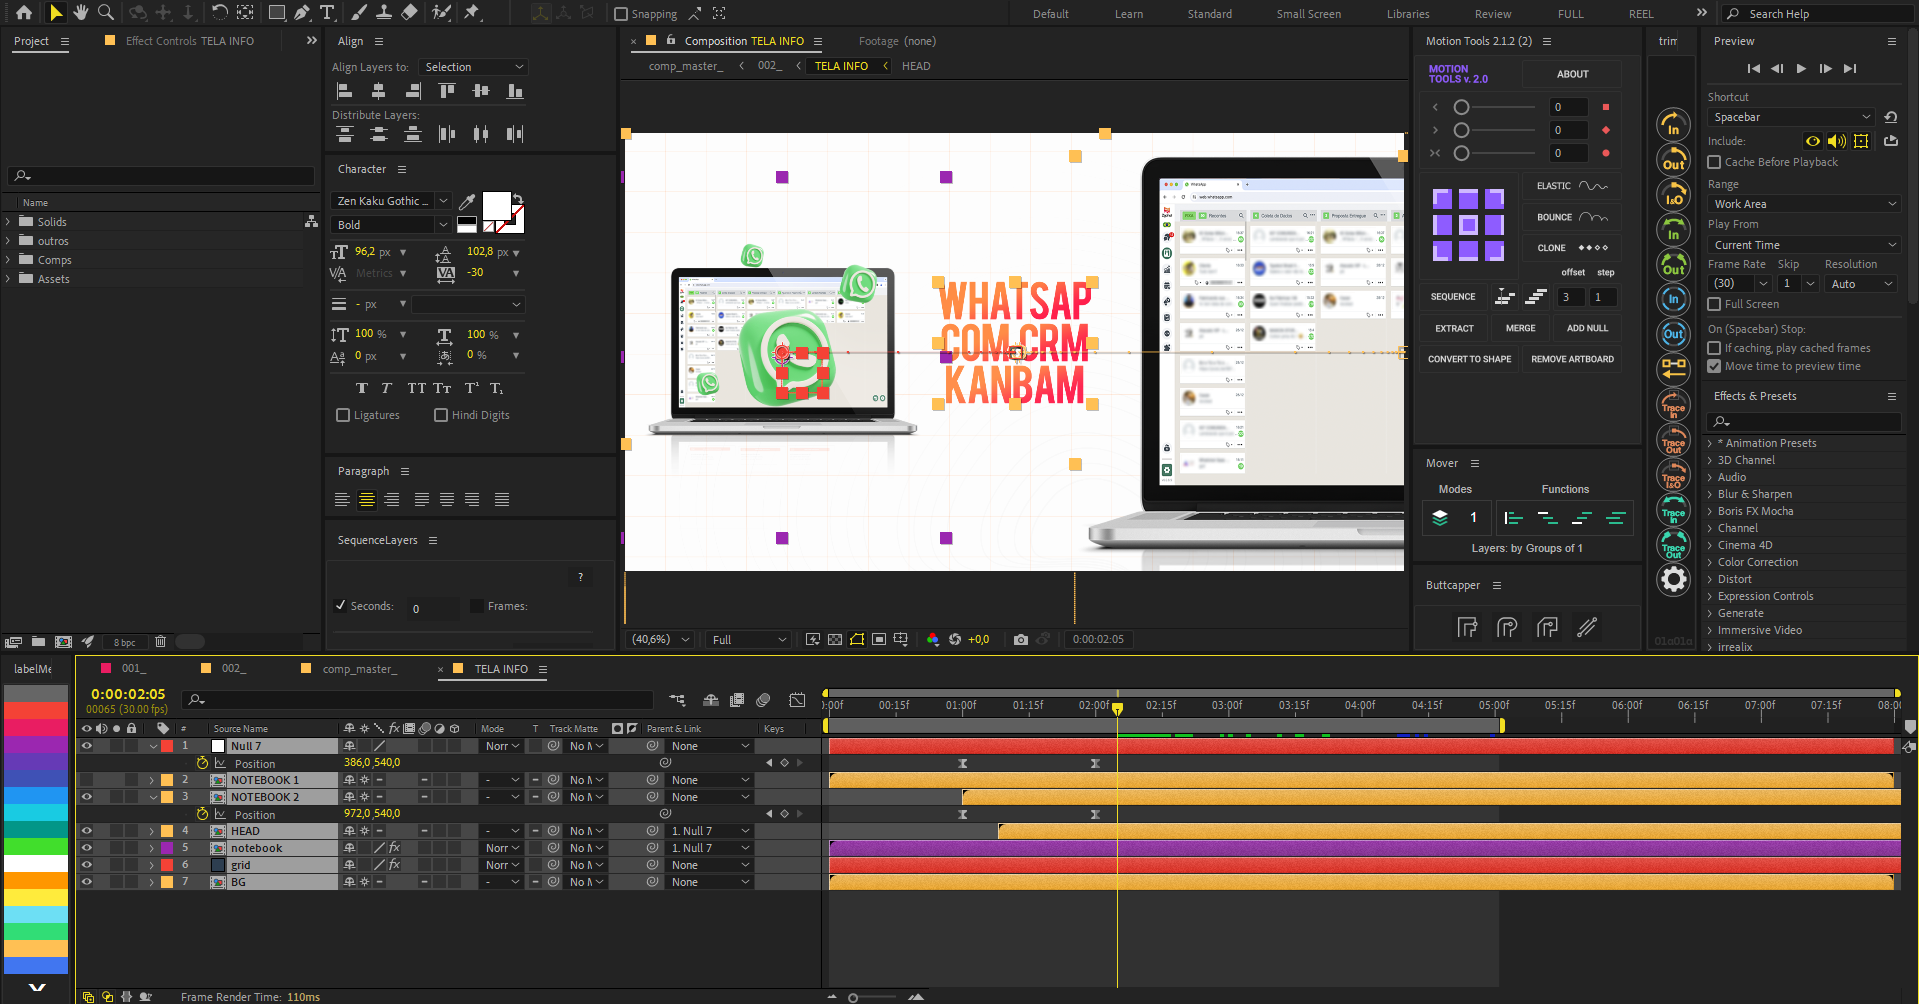The height and width of the screenshot is (1004, 1919).
Task: Open the Work Area range dropdown
Action: pos(1803,204)
